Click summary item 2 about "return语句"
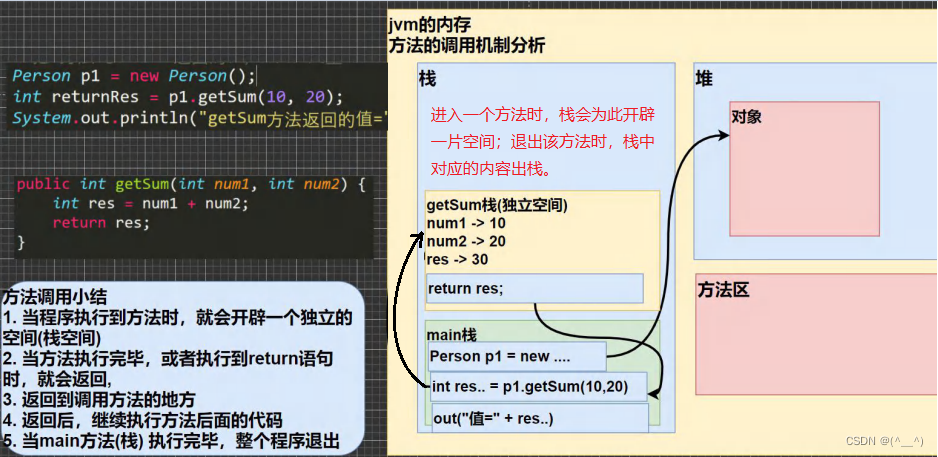938x457 pixels. (168, 368)
